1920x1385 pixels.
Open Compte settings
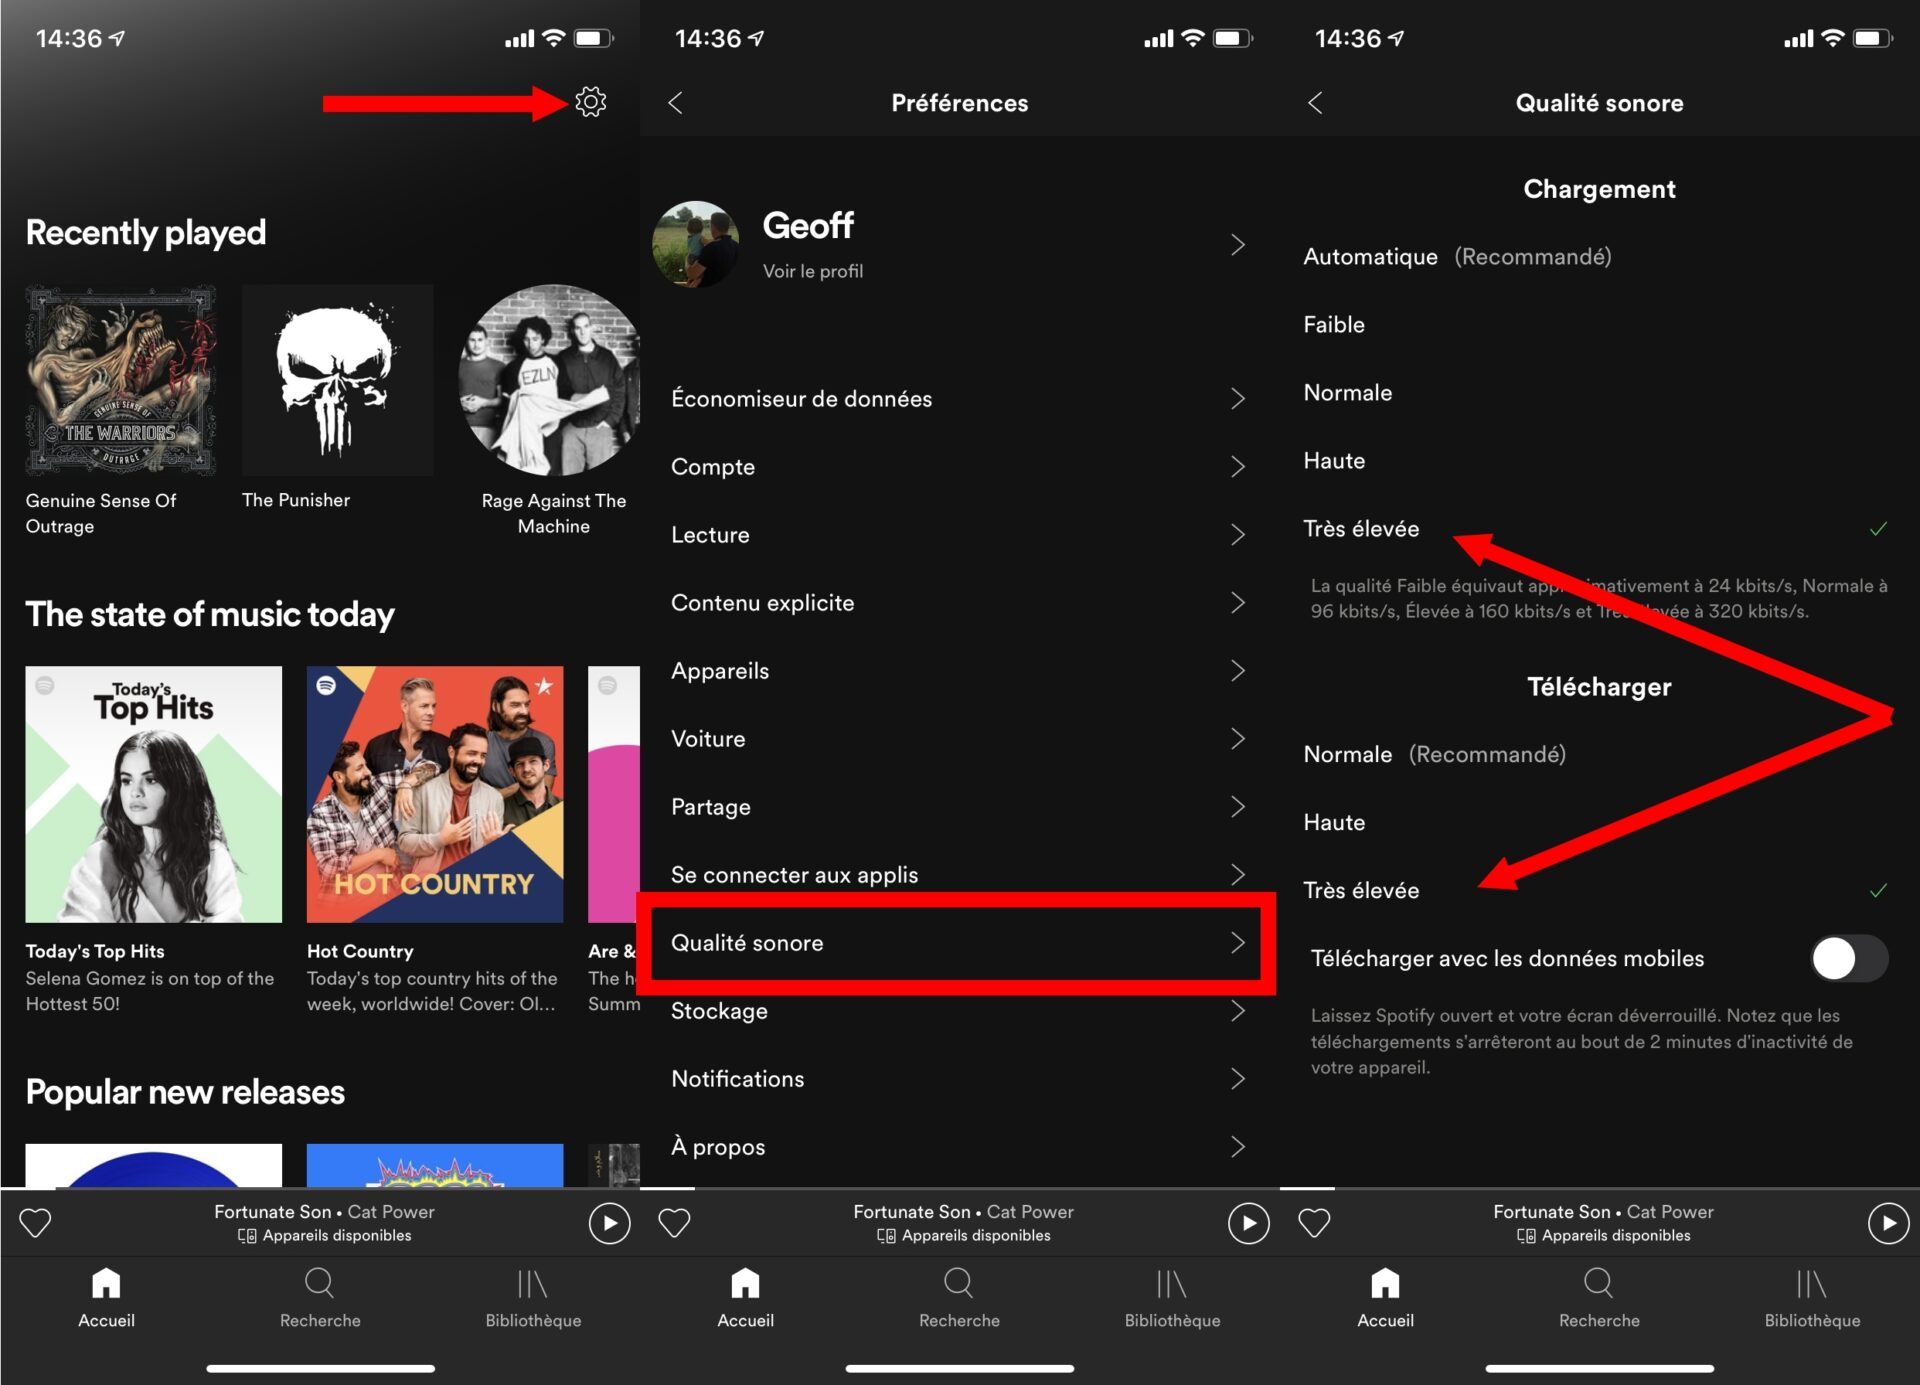click(x=959, y=467)
